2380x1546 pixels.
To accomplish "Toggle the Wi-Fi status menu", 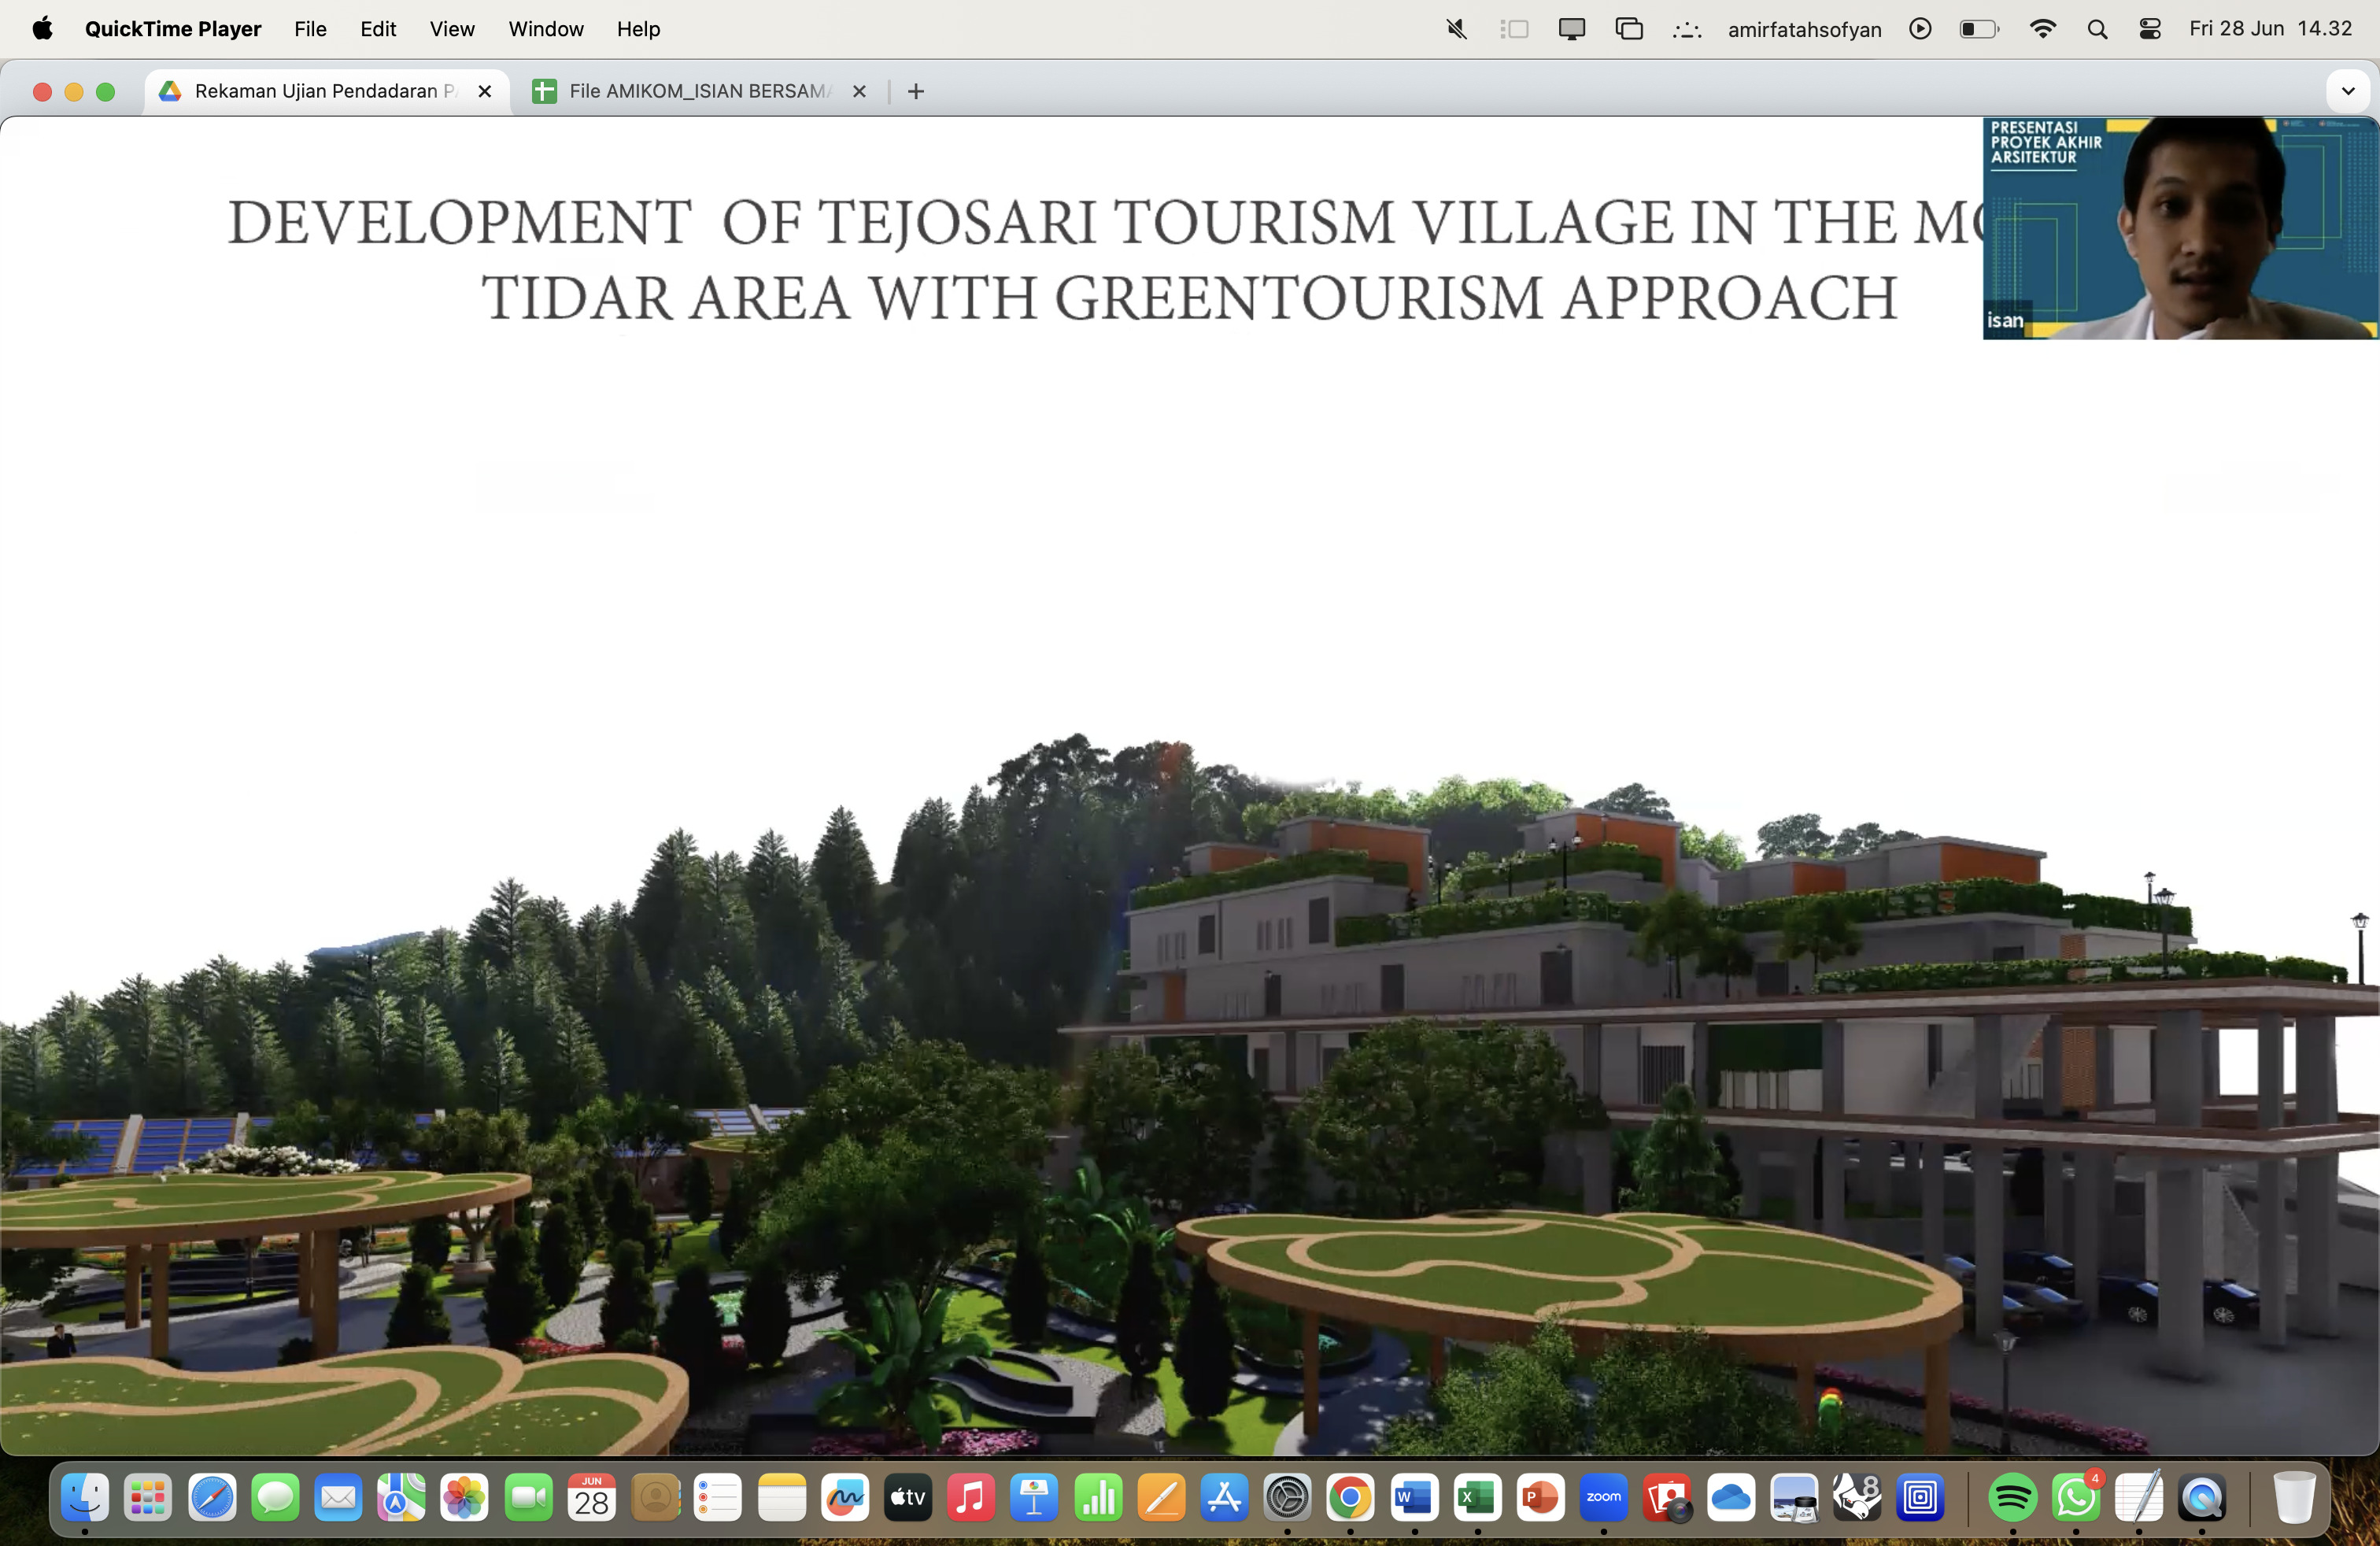I will pyautogui.click(x=2042, y=29).
